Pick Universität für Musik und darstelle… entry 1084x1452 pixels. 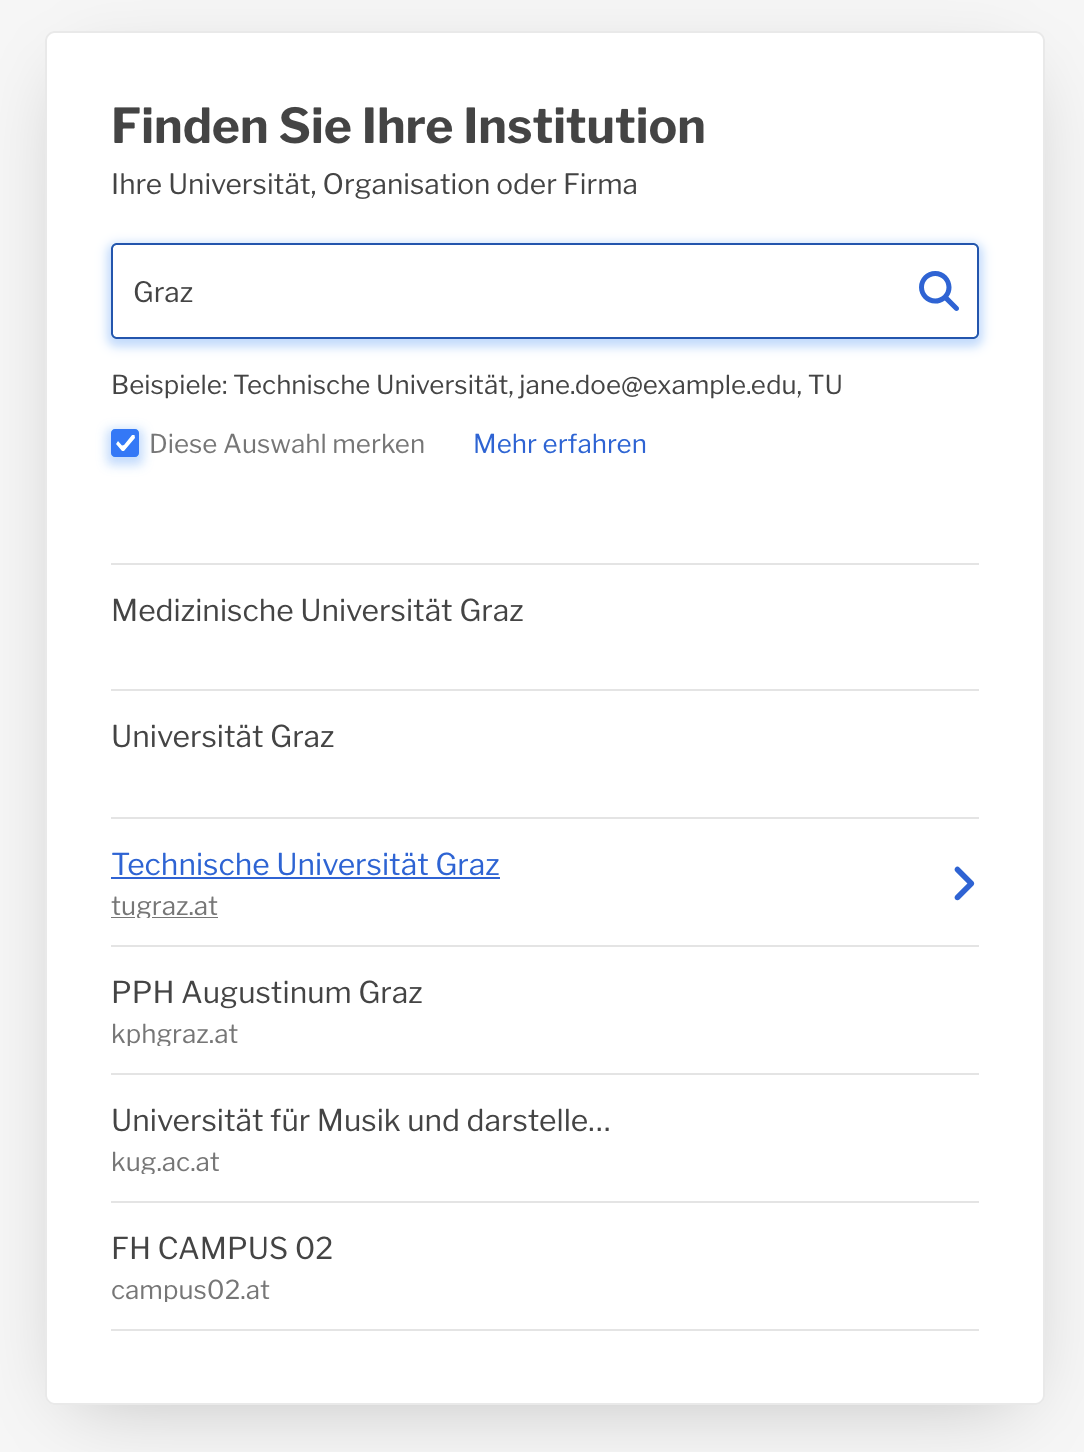pyautogui.click(x=545, y=1138)
